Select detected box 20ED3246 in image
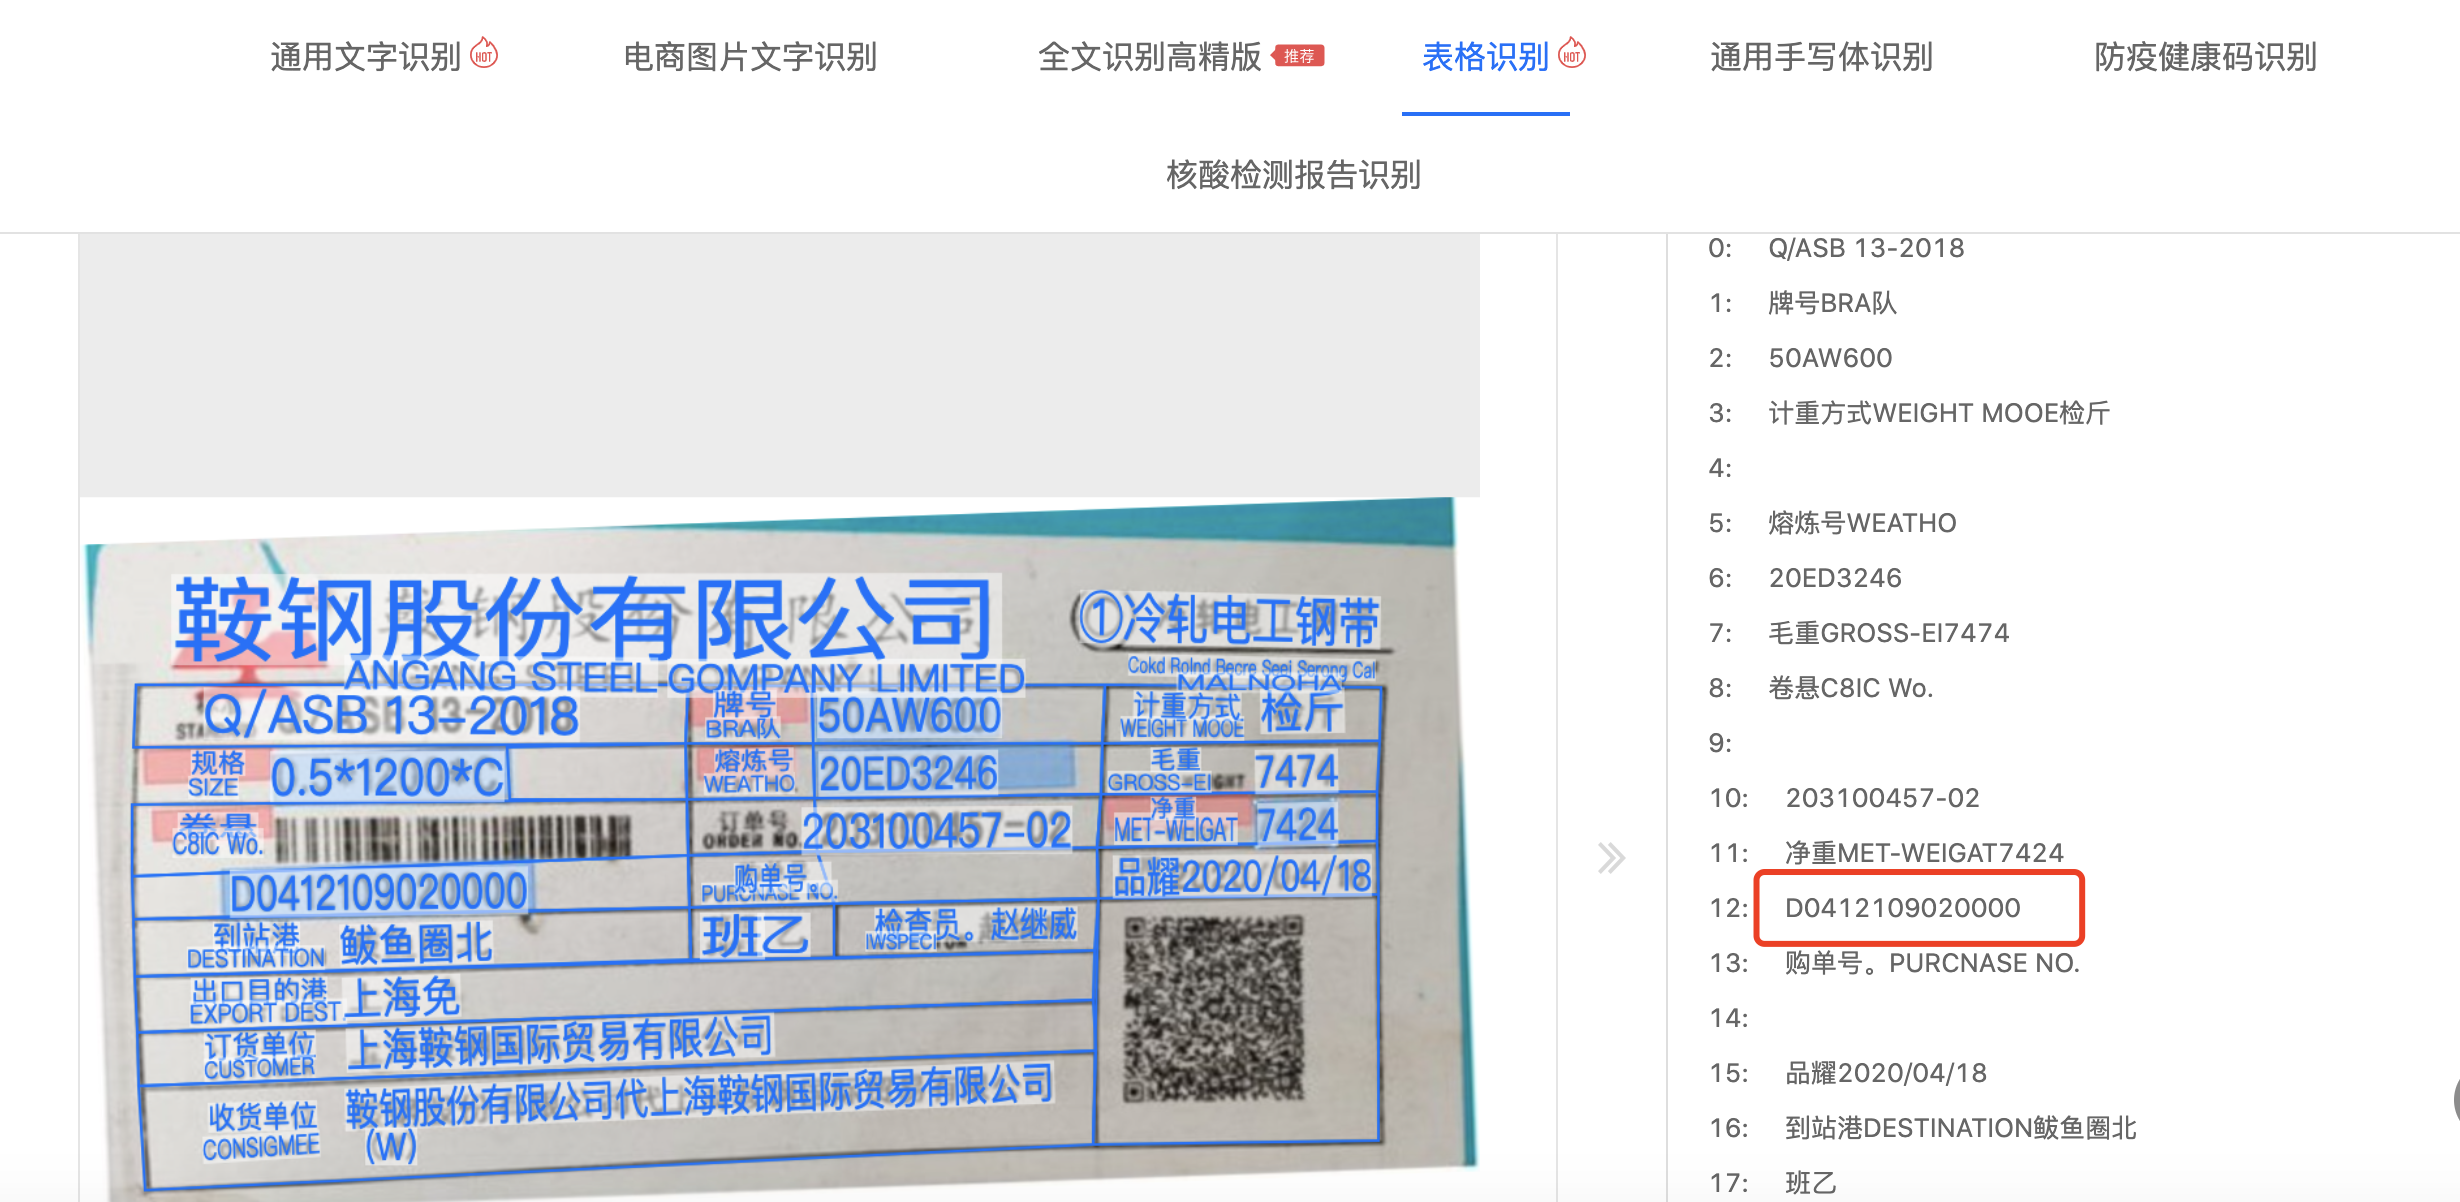 pyautogui.click(x=908, y=773)
